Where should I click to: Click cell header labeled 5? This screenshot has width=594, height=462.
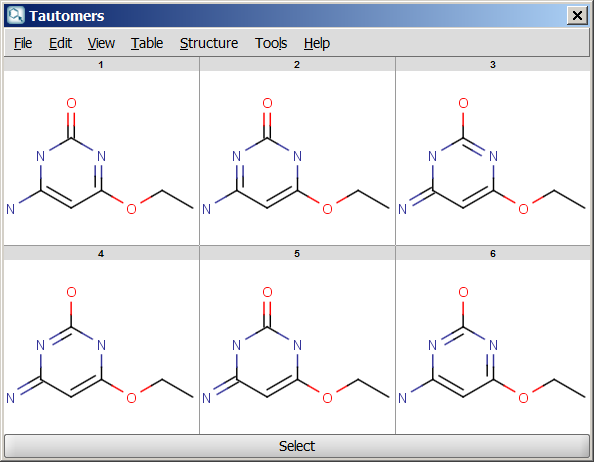[x=297, y=254]
